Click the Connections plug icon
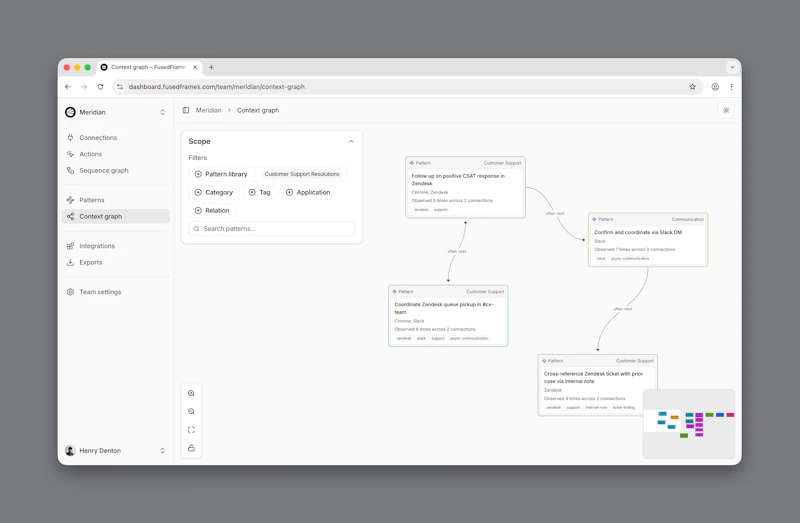This screenshot has width=800, height=523. pos(70,138)
